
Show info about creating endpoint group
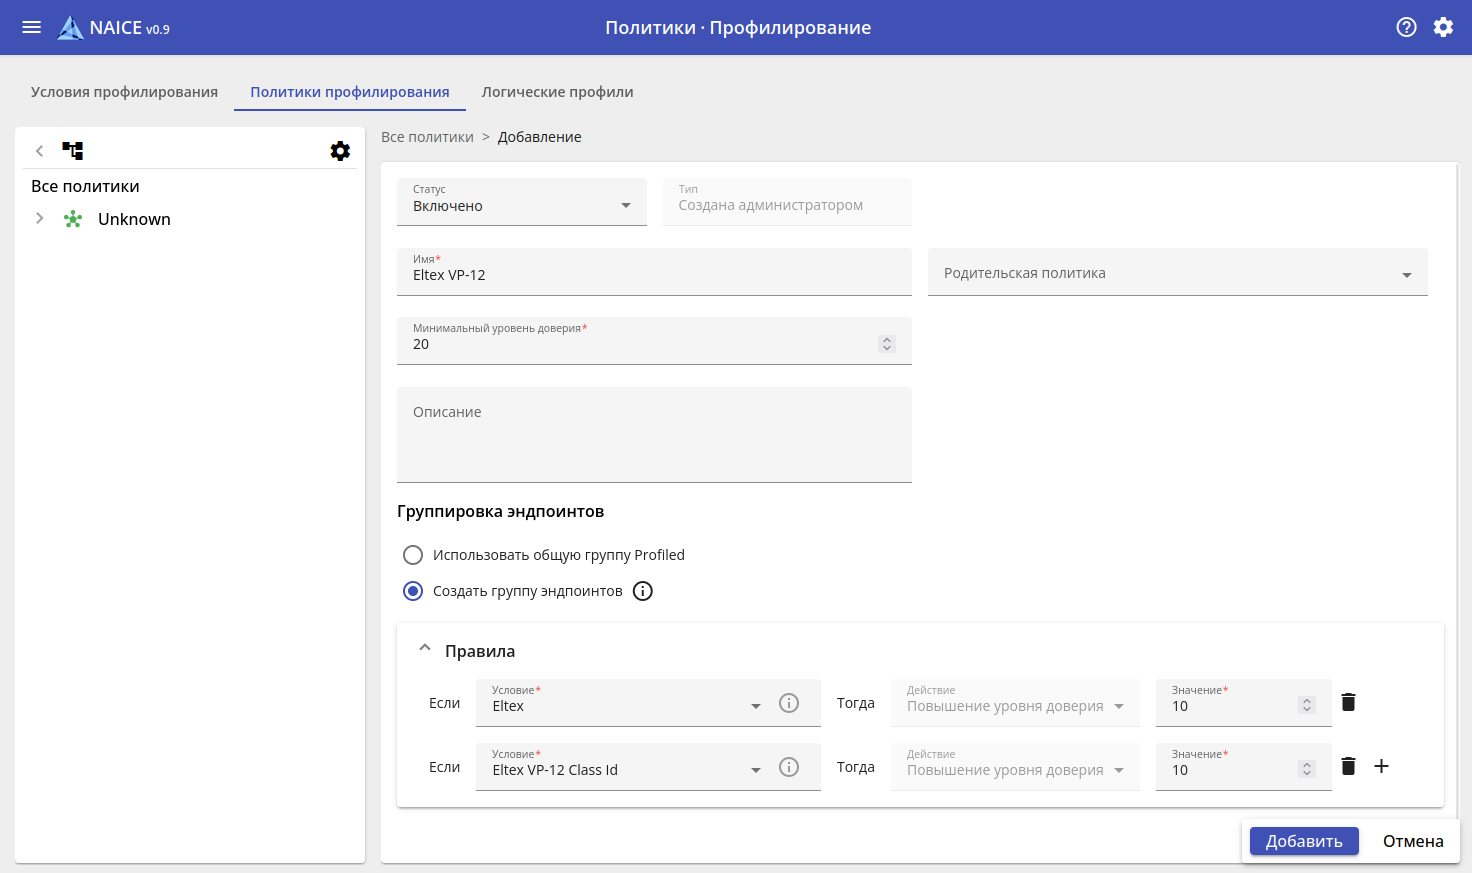coord(643,591)
